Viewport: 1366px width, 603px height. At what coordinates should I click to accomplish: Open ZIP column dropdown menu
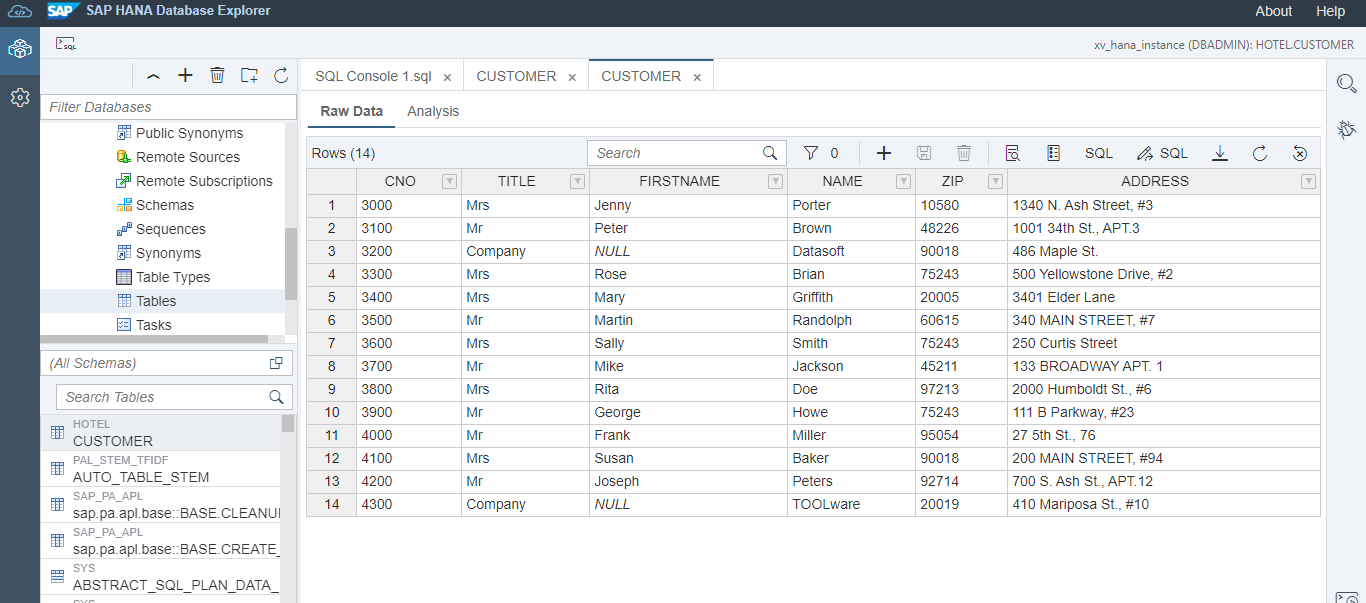[x=995, y=181]
